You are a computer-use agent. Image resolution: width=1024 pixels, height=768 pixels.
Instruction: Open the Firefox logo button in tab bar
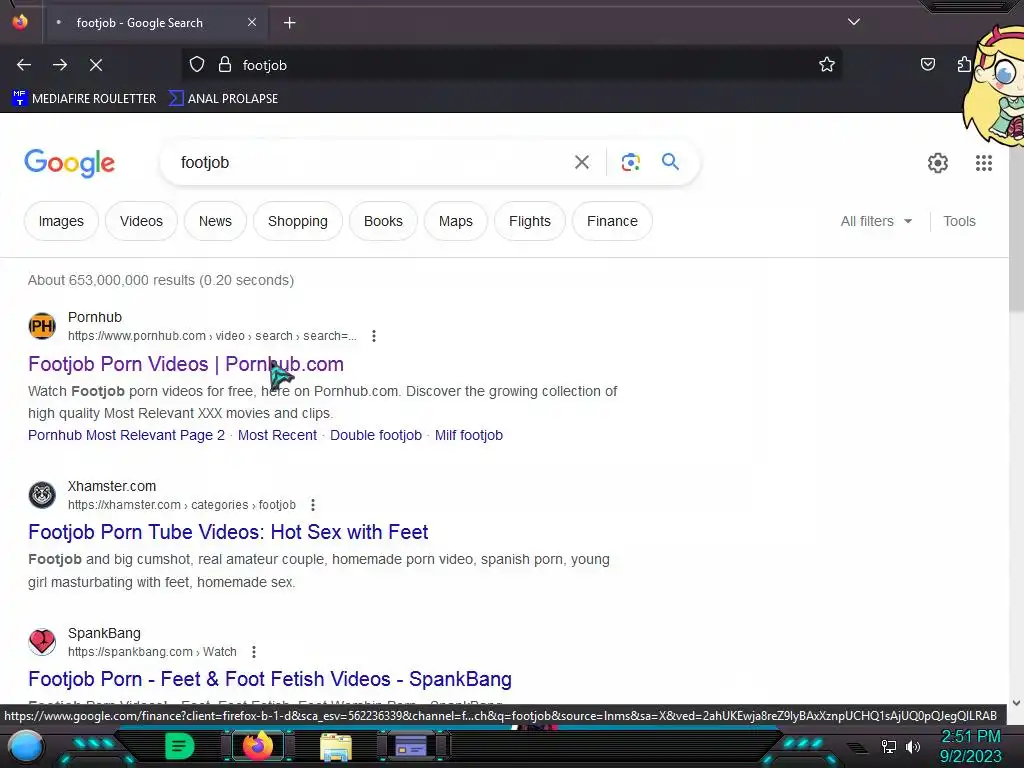20,22
